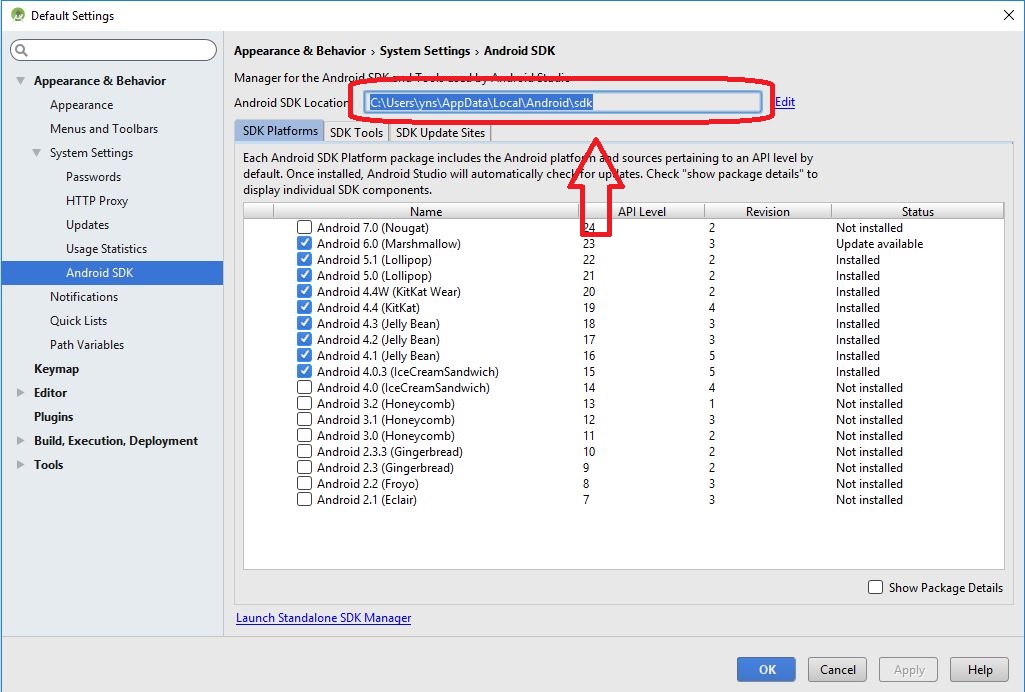Viewport: 1025px width, 692px height.
Task: Click the search magnifier icon in settings
Action: coord(22,50)
